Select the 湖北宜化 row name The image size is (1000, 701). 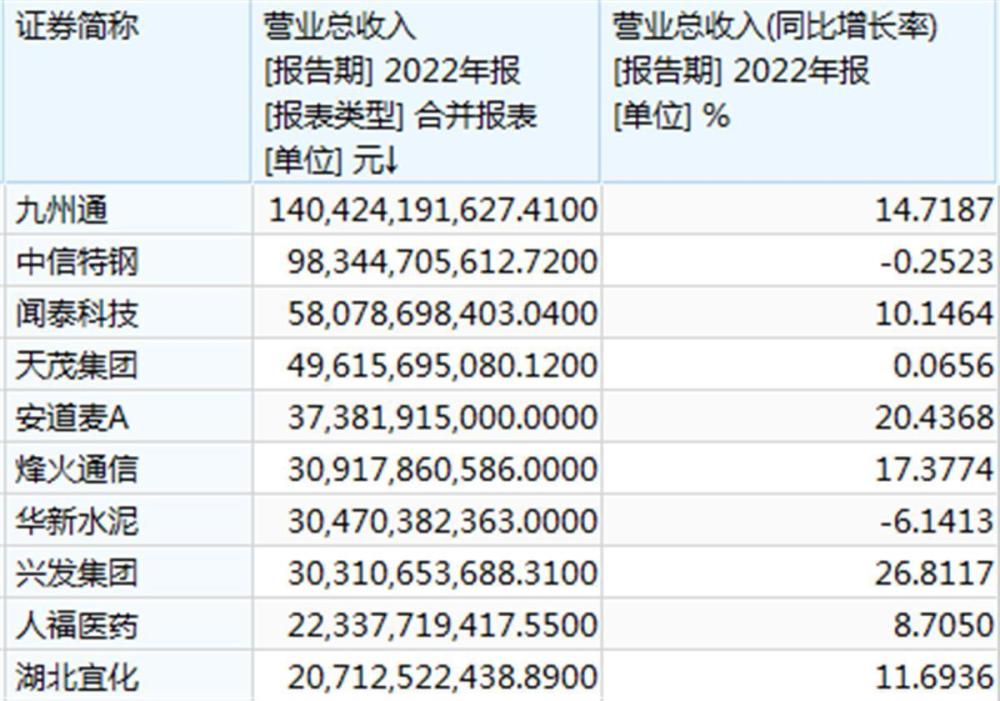[x=77, y=677]
